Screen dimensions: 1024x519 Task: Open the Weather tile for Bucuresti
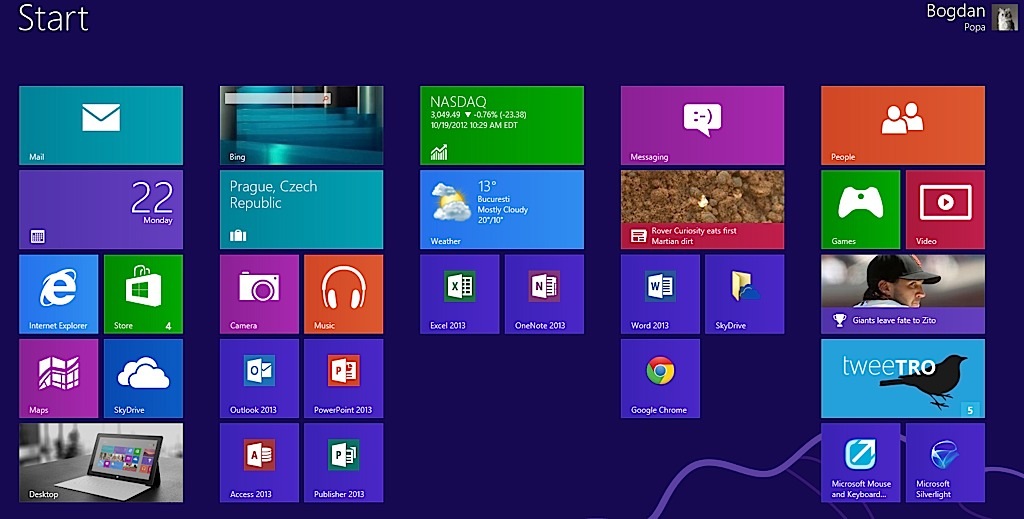pos(502,210)
